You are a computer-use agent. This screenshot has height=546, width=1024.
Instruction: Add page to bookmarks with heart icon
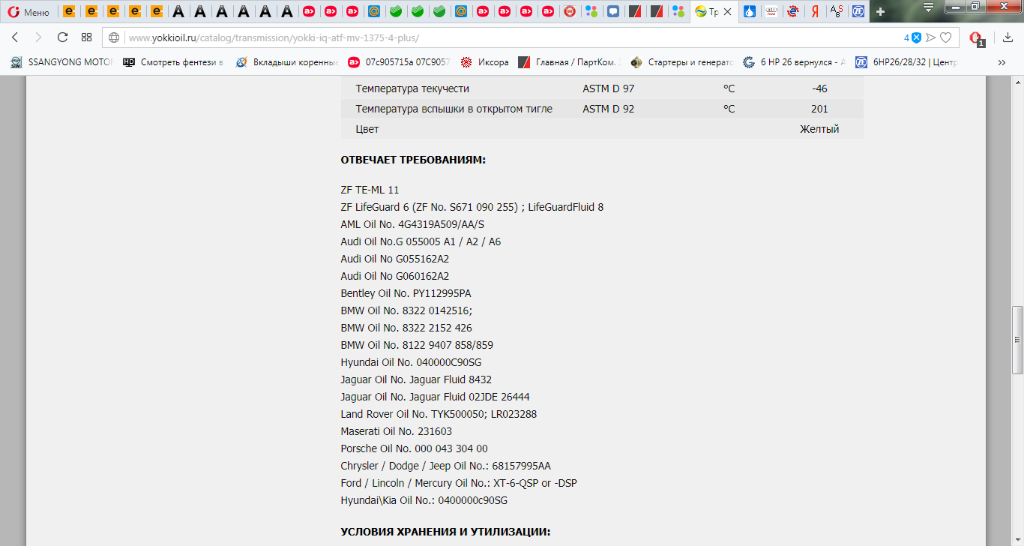click(944, 37)
